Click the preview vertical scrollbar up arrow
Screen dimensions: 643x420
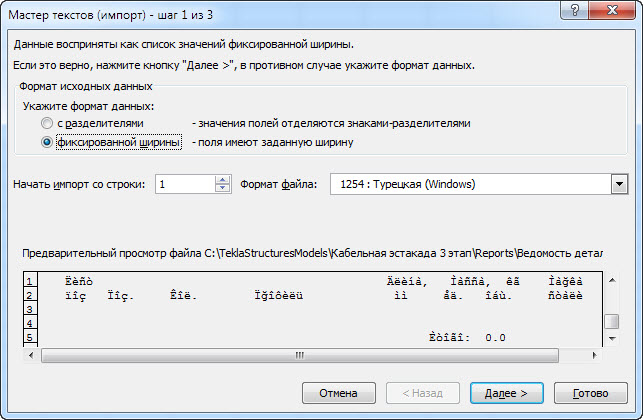tap(612, 281)
